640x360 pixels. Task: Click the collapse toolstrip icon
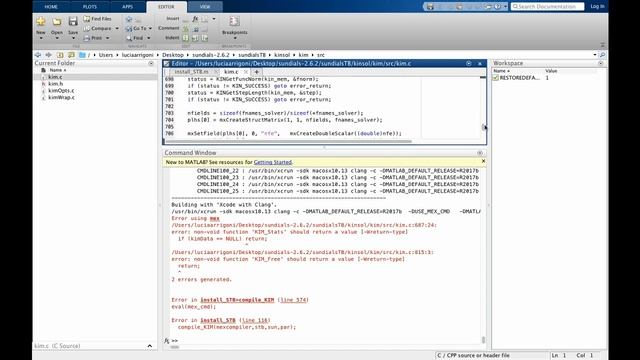602,45
